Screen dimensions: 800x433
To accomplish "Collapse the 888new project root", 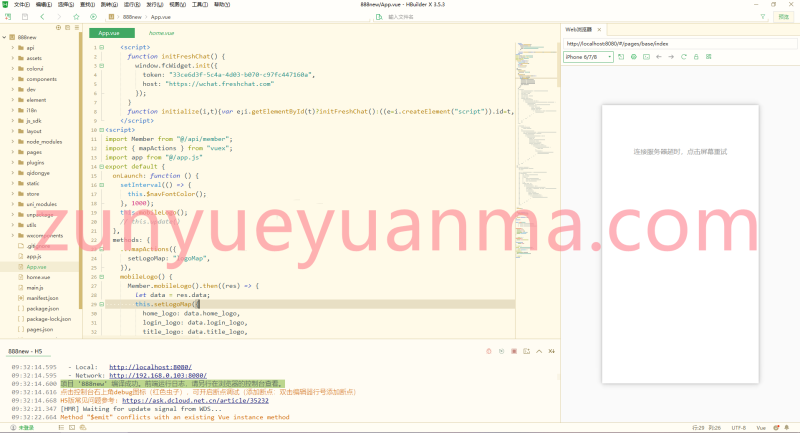I will pos(4,36).
